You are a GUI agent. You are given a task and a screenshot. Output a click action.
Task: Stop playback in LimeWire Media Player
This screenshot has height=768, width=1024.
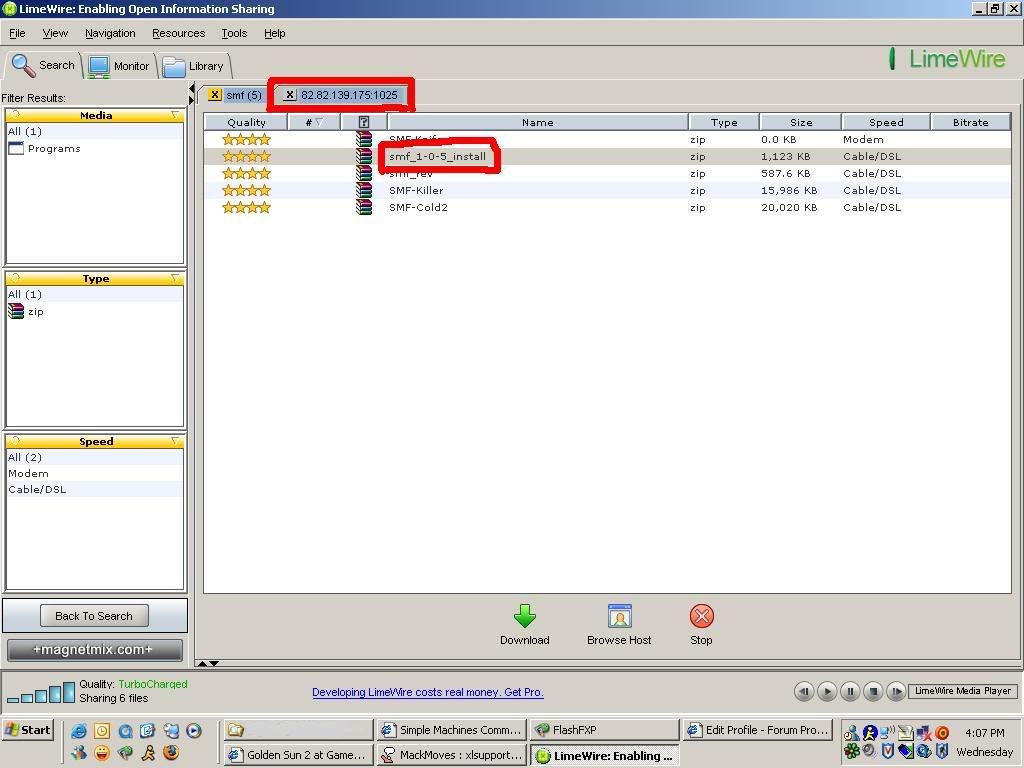tap(873, 691)
